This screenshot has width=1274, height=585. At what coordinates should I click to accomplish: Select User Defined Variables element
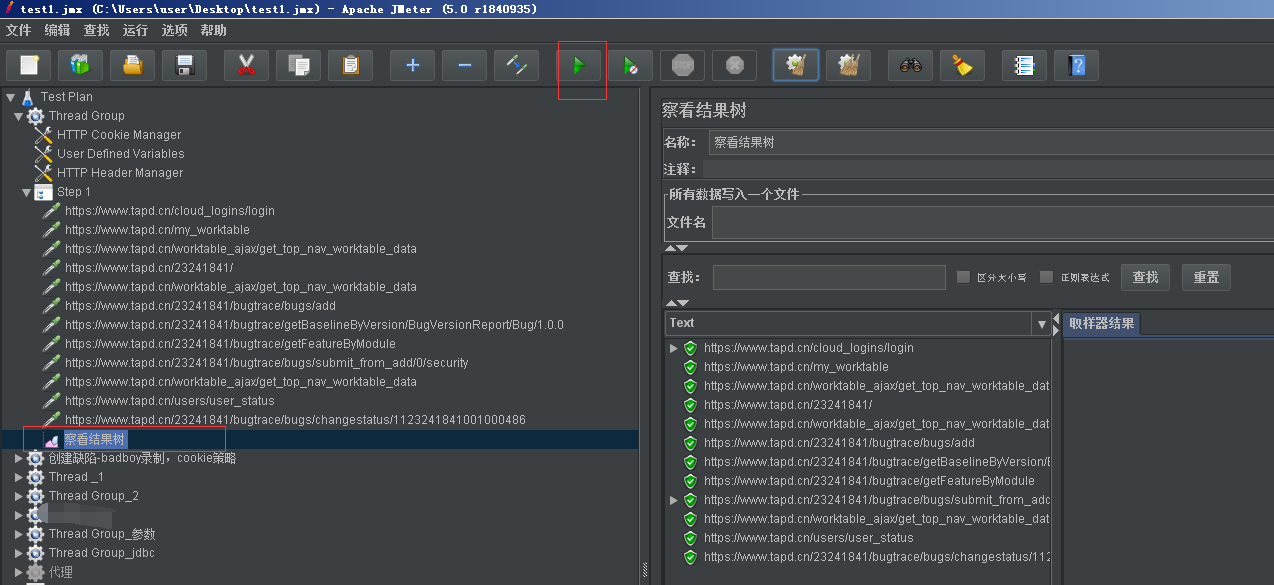point(120,154)
